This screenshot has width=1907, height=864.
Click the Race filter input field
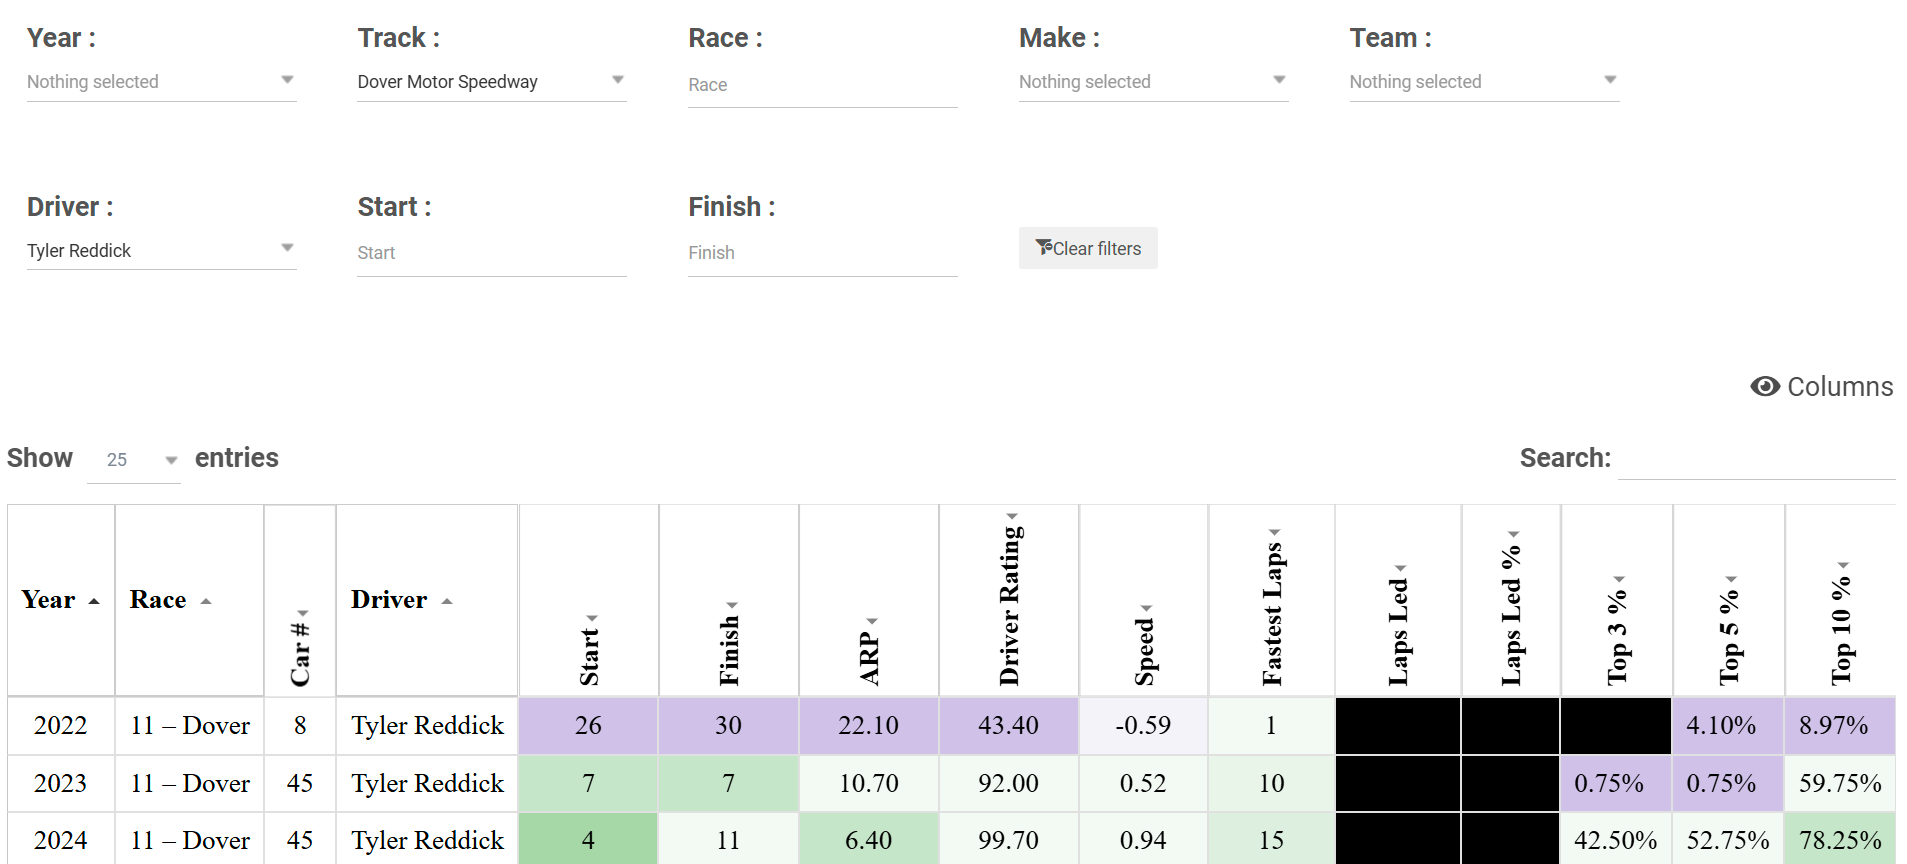click(822, 85)
